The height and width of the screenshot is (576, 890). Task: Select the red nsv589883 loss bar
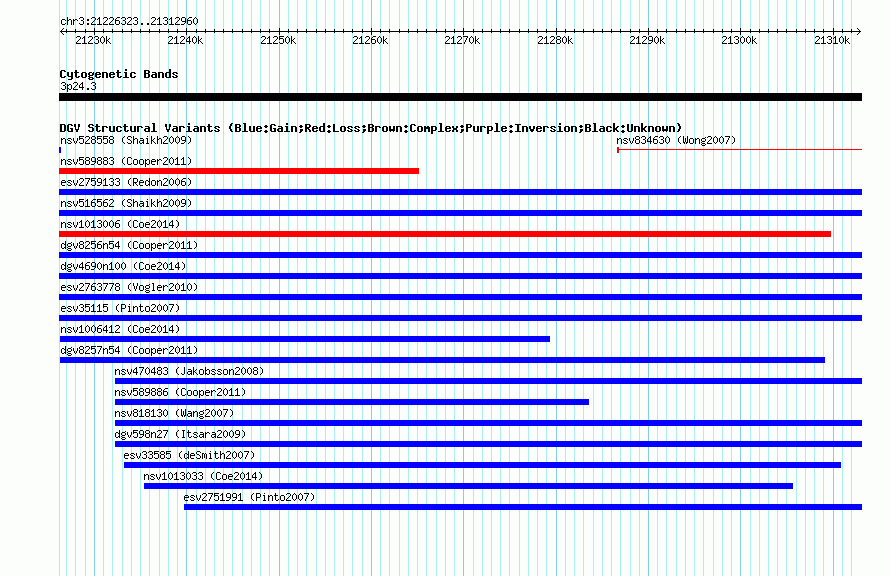click(x=239, y=171)
